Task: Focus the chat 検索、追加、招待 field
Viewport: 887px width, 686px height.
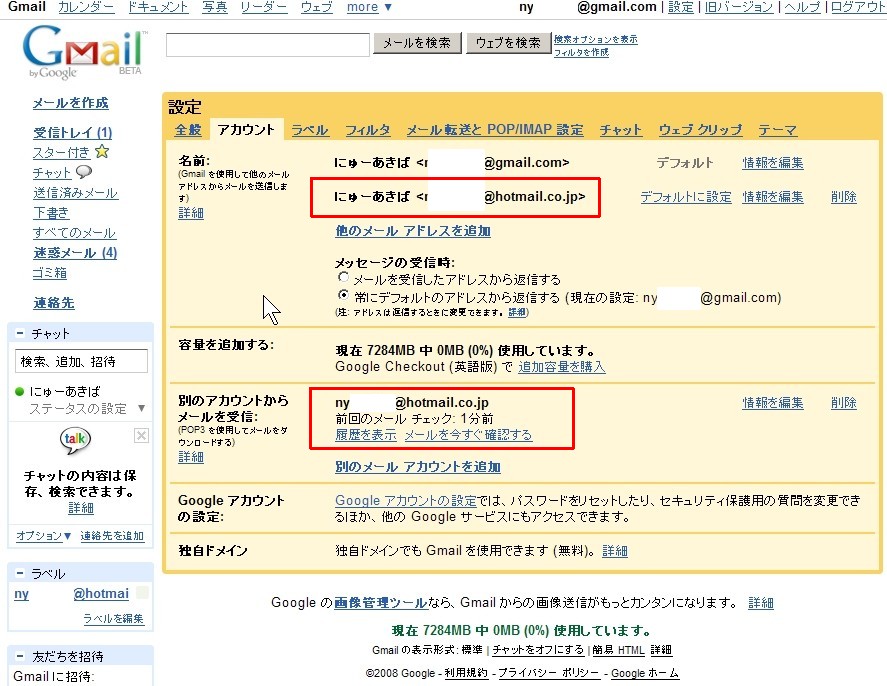Action: pyautogui.click(x=81, y=361)
